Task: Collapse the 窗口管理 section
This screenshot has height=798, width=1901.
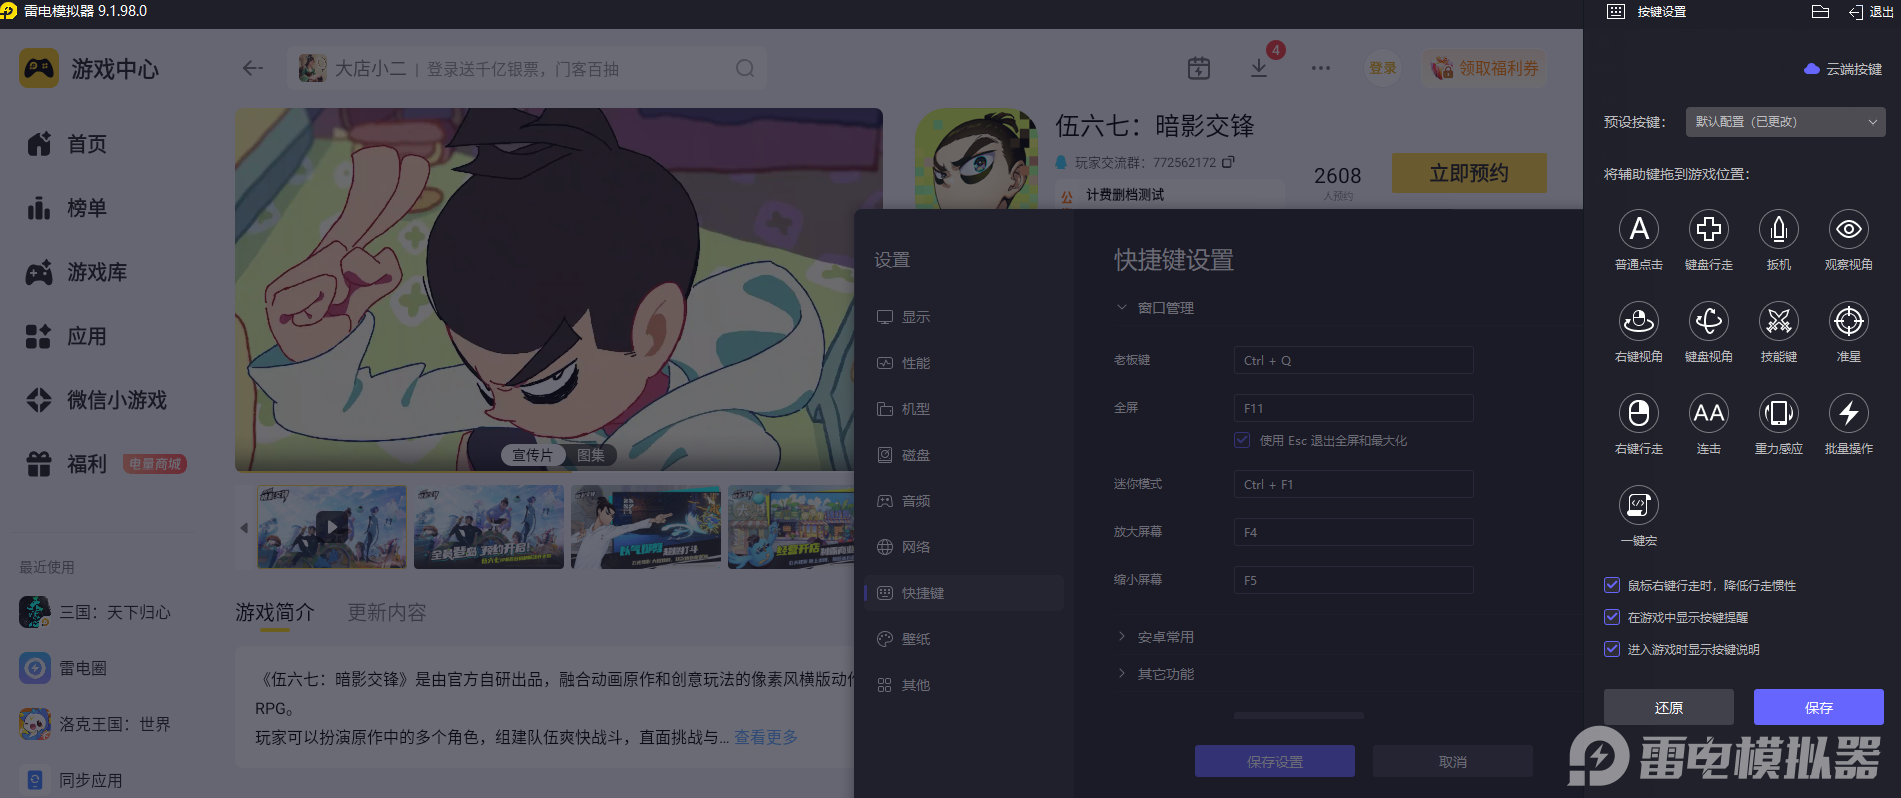Action: click(1154, 308)
